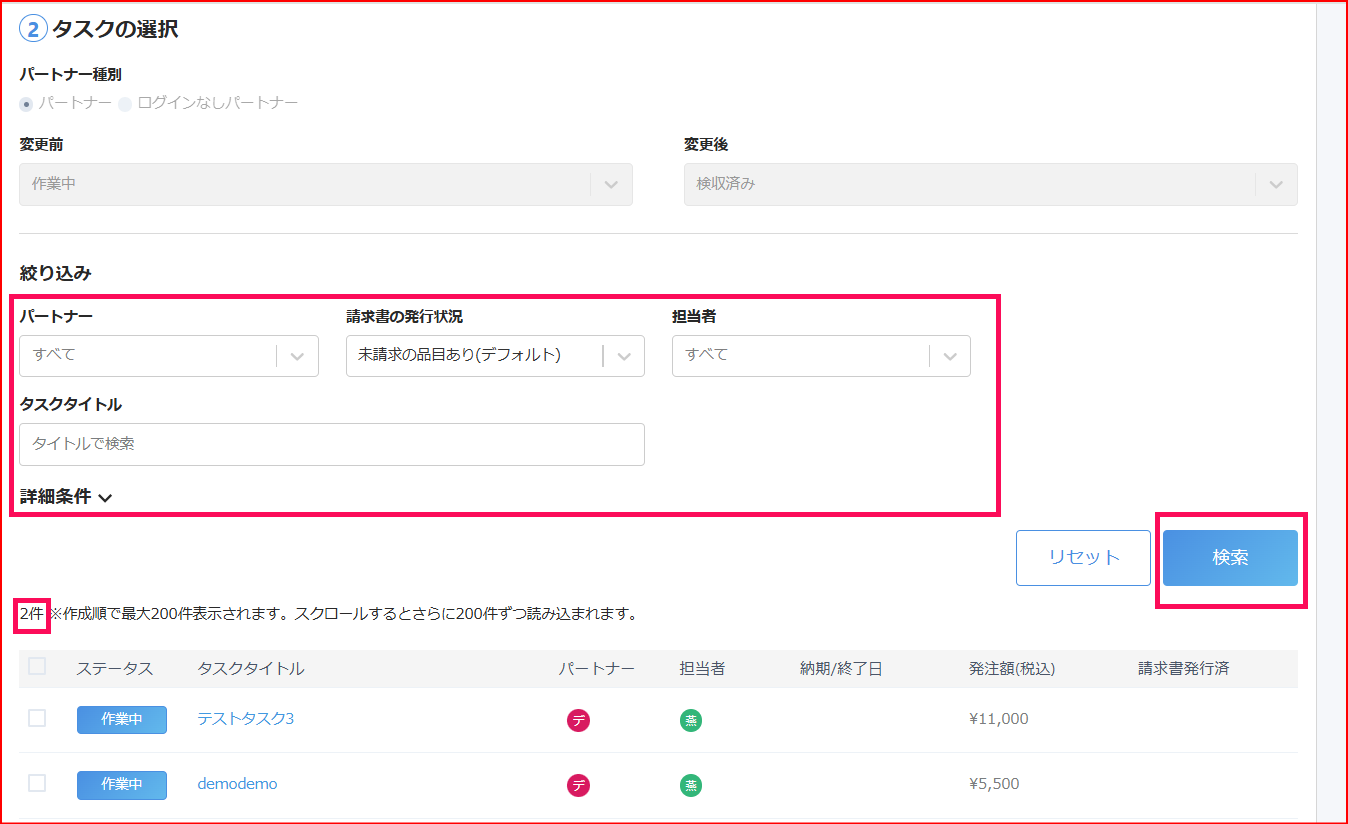Screen dimensions: 1348x824
Task: Open the demodemo task link
Action: coord(237,784)
